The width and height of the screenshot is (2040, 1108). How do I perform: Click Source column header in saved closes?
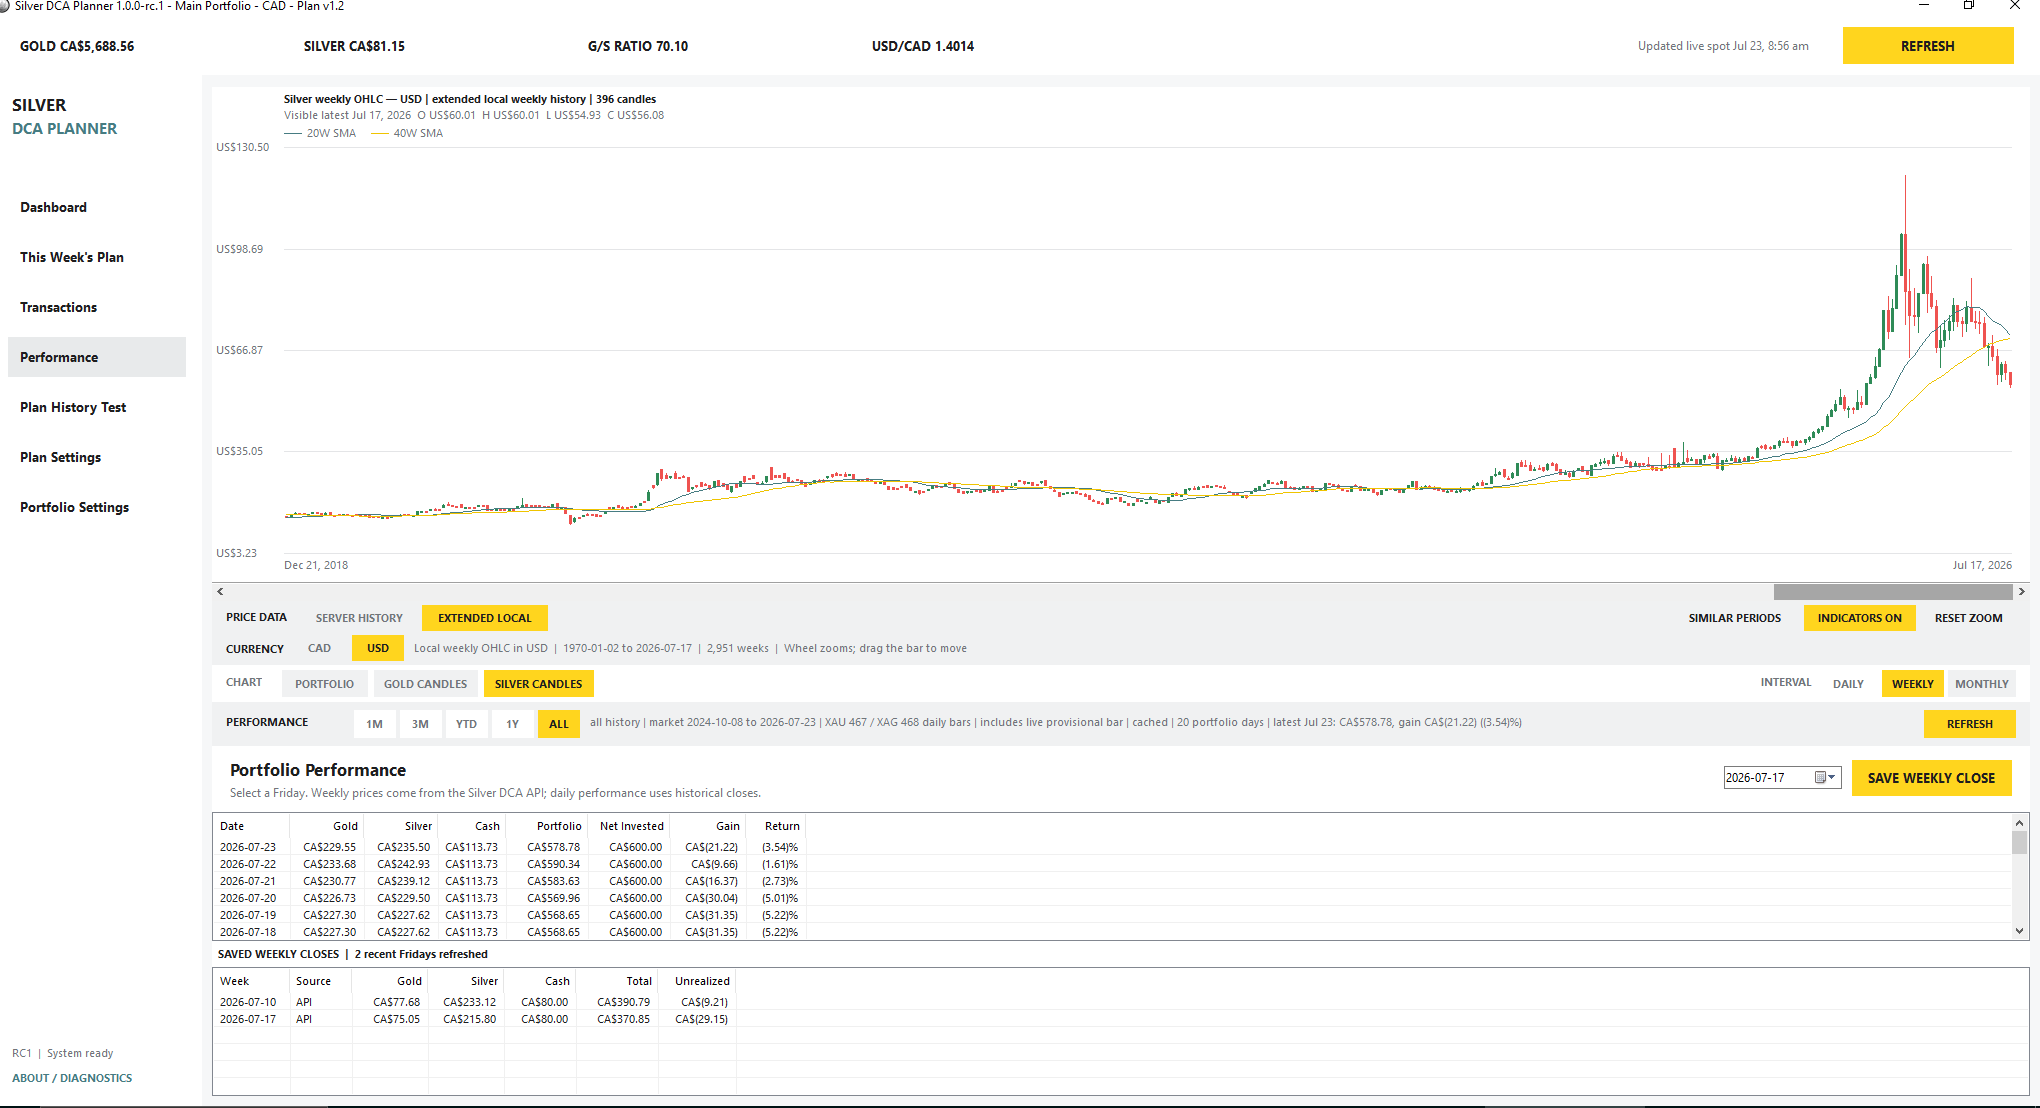320,981
